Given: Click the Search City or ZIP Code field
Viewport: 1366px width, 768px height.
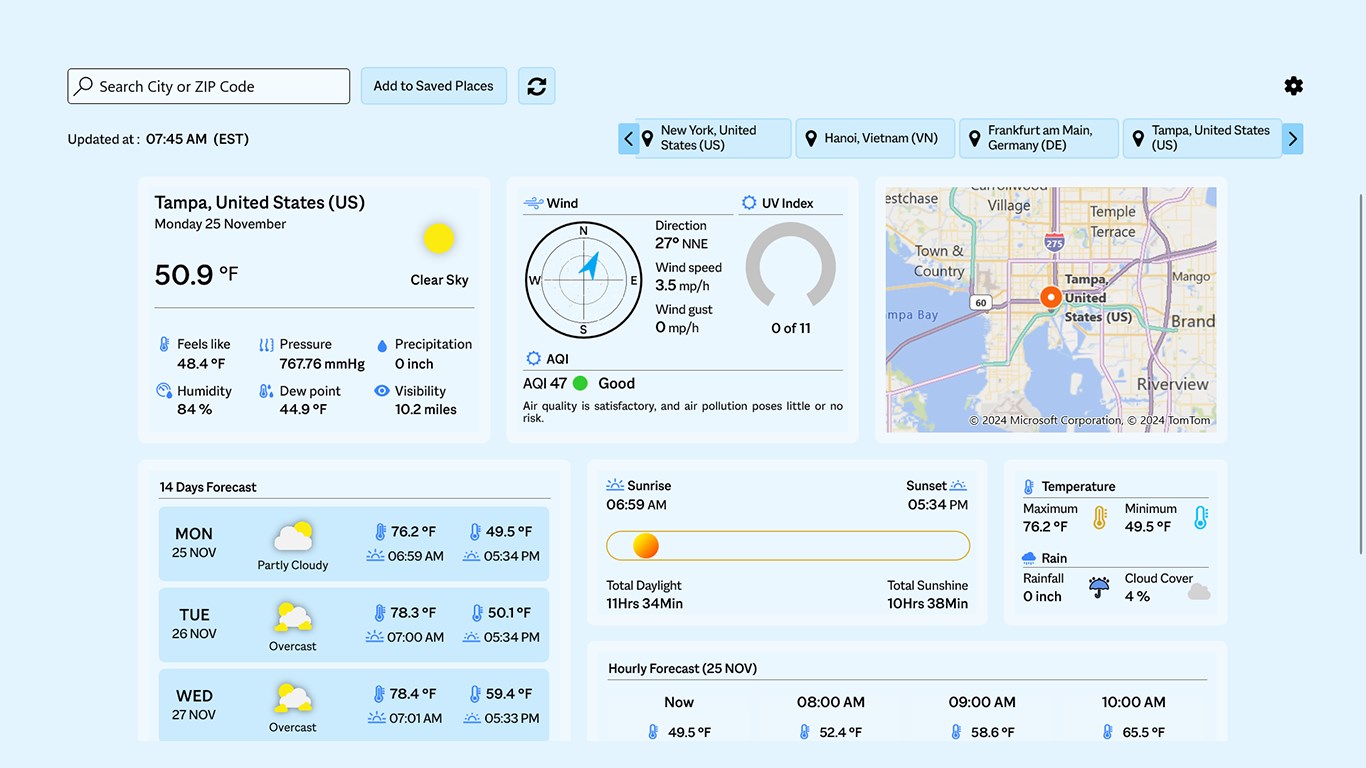Looking at the screenshot, I should click(x=208, y=86).
